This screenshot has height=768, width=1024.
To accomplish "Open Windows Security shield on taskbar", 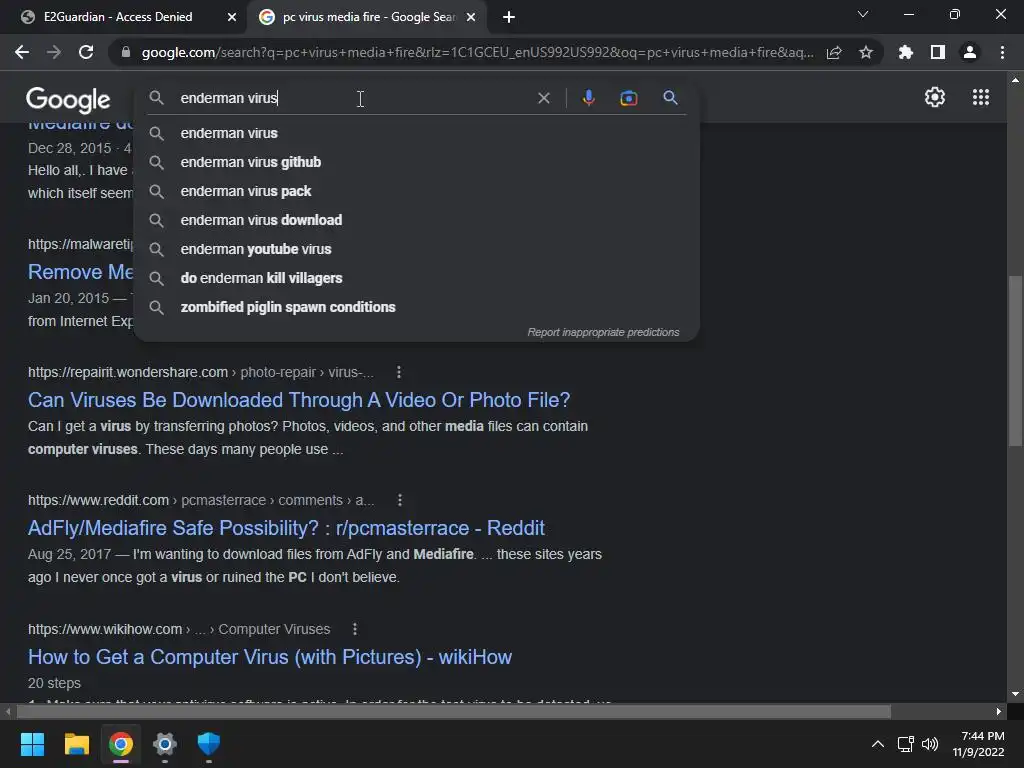I will point(209,744).
